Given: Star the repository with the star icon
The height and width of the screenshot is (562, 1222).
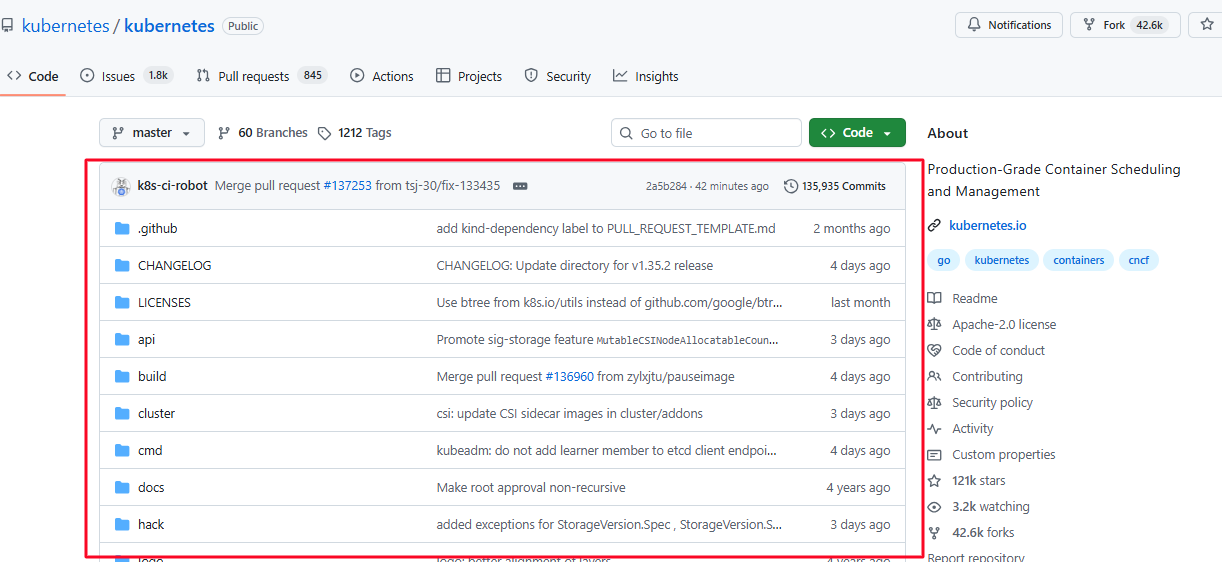Looking at the screenshot, I should [x=1206, y=25].
